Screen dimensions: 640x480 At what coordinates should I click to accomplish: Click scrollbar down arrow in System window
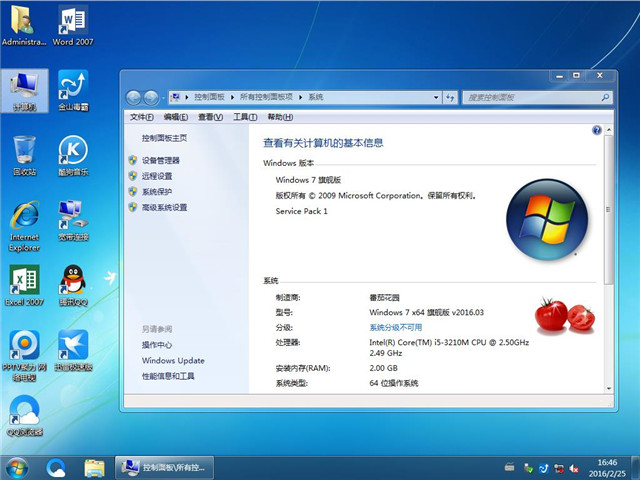pyautogui.click(x=609, y=389)
